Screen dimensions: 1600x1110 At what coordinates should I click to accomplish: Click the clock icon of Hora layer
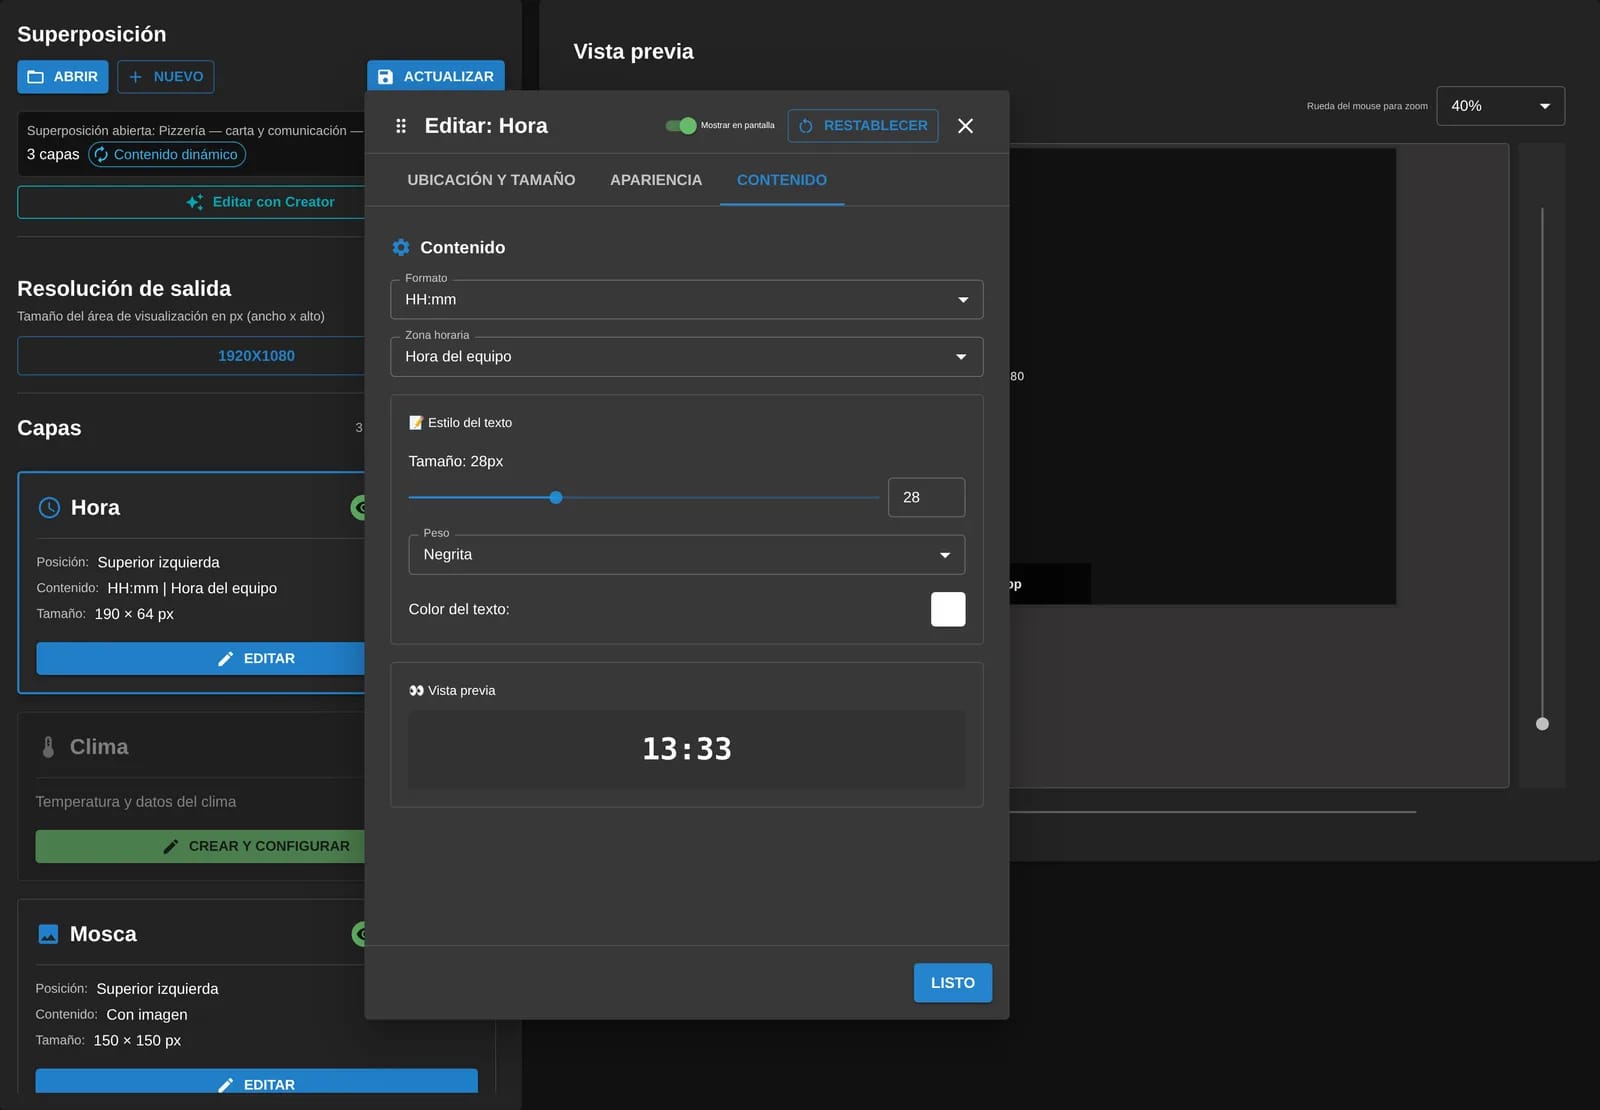coord(49,507)
